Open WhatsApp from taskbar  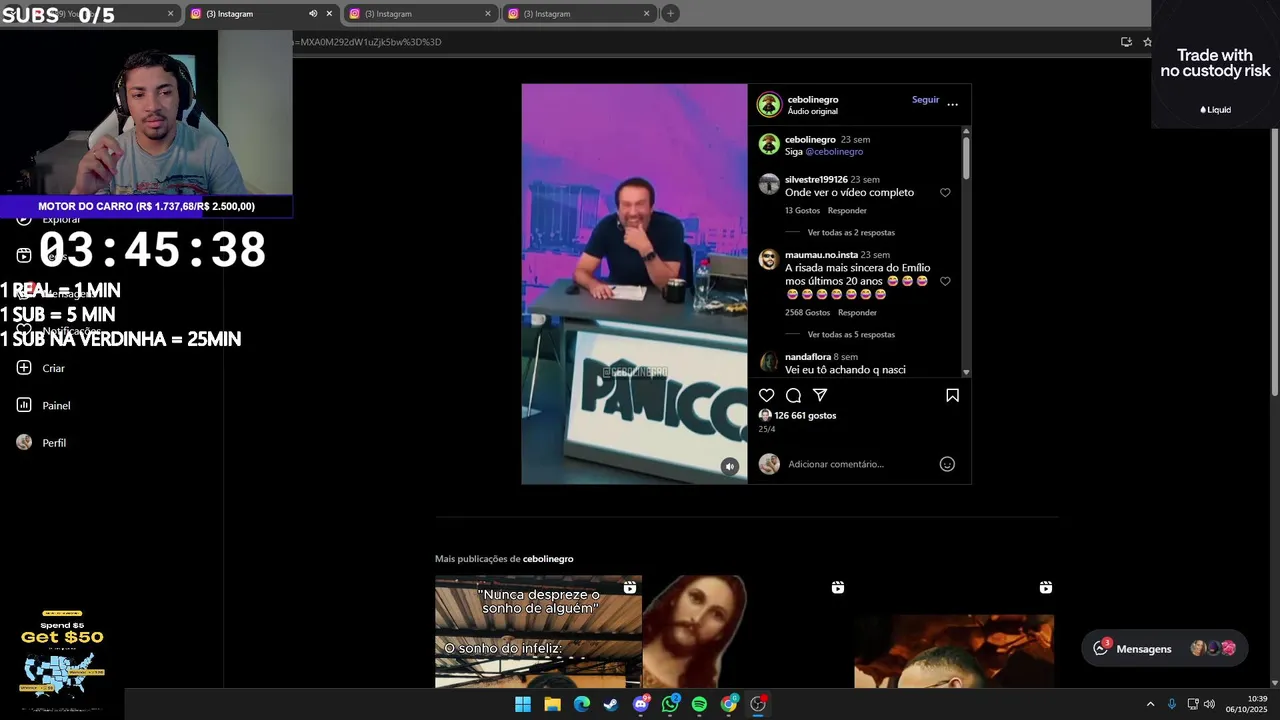[x=670, y=704]
